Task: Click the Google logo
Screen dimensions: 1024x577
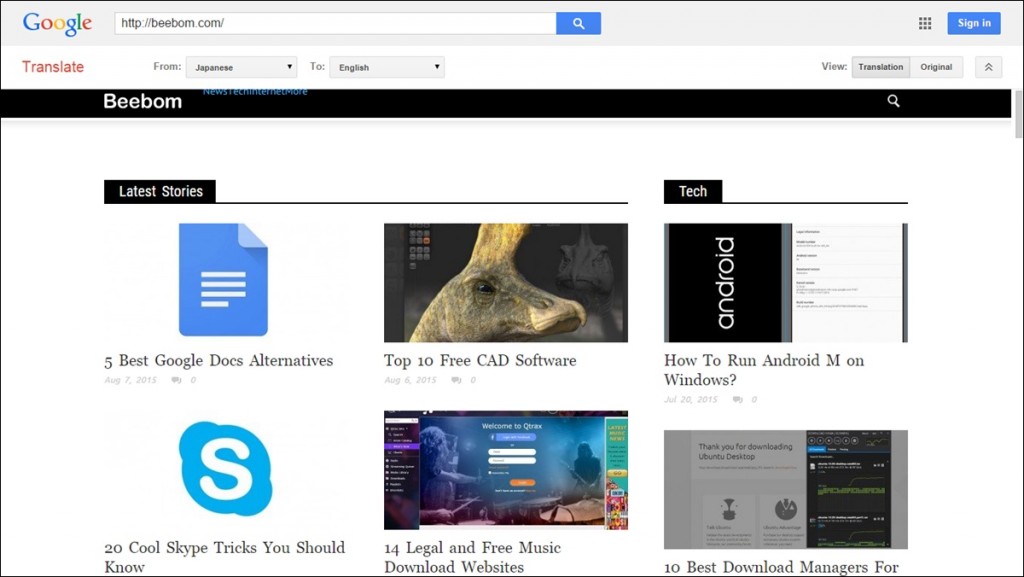Action: pos(57,23)
